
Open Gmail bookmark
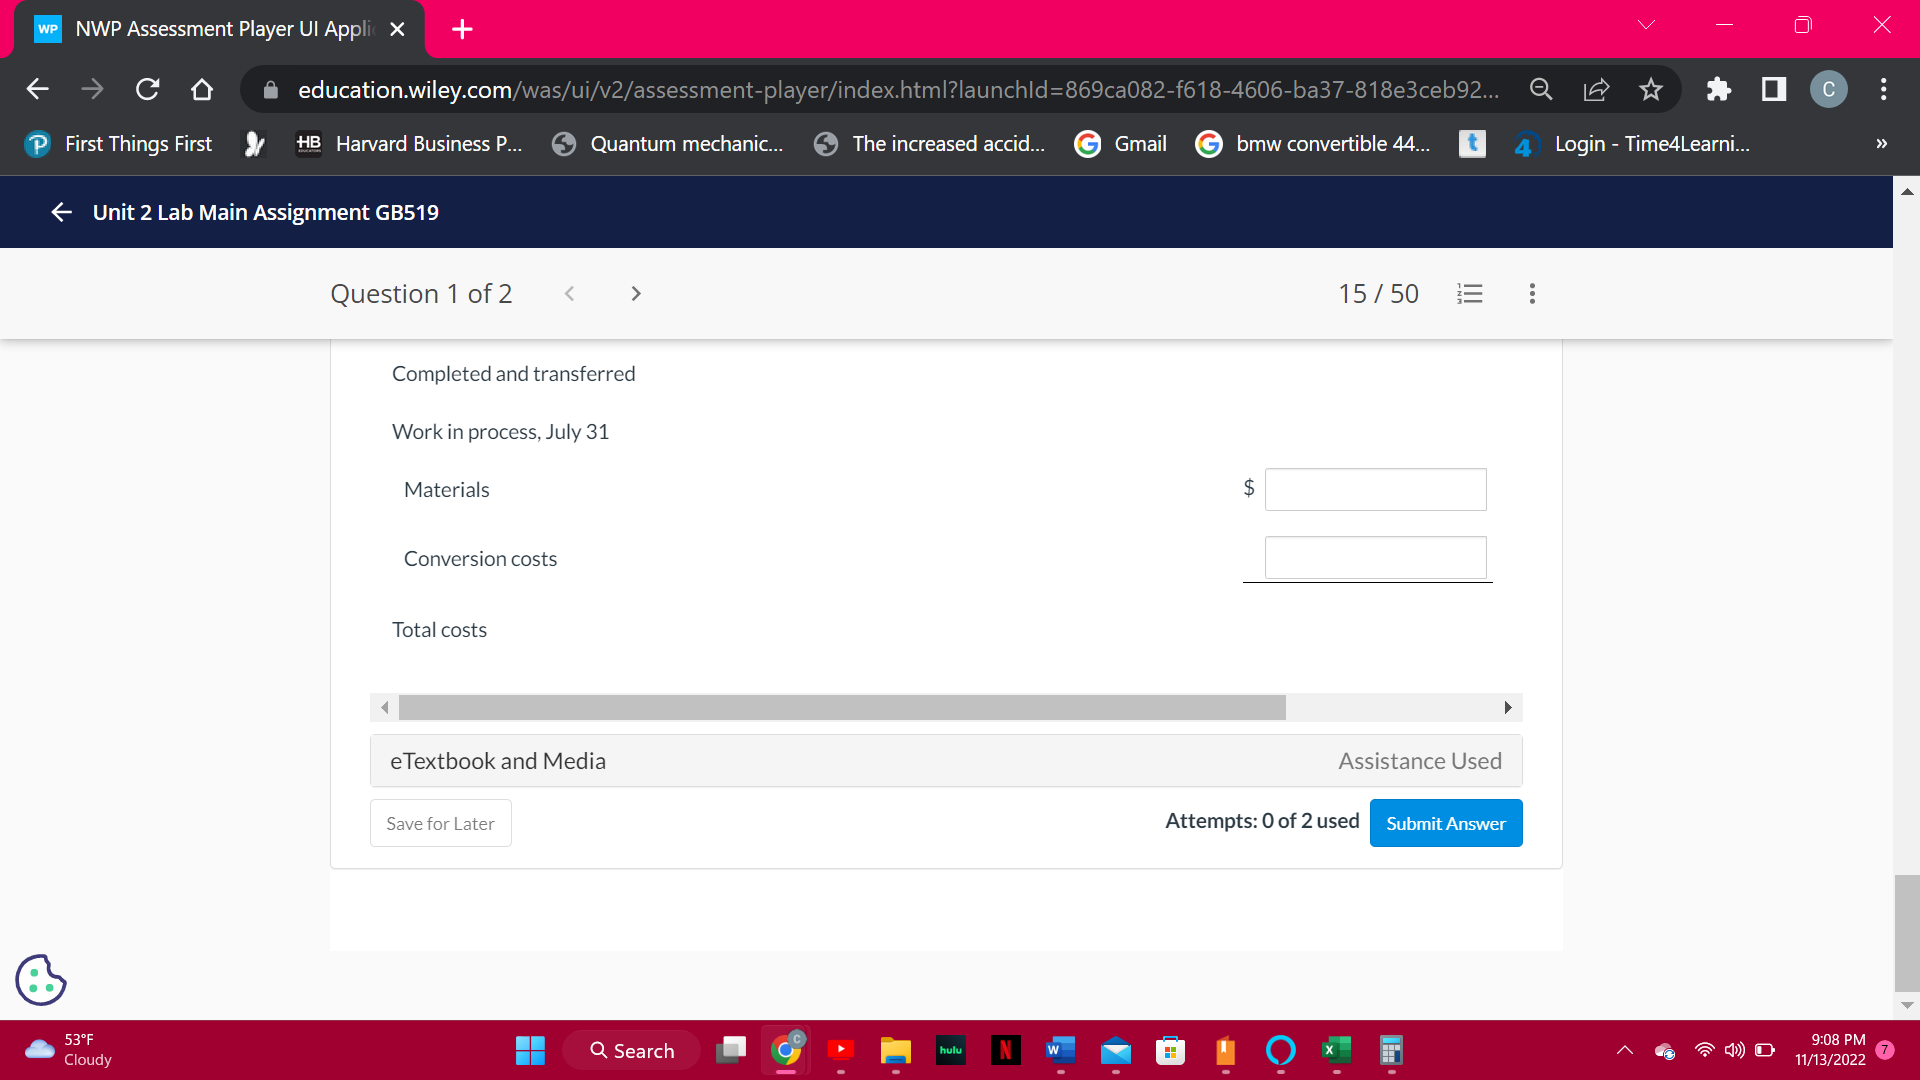pyautogui.click(x=1121, y=144)
